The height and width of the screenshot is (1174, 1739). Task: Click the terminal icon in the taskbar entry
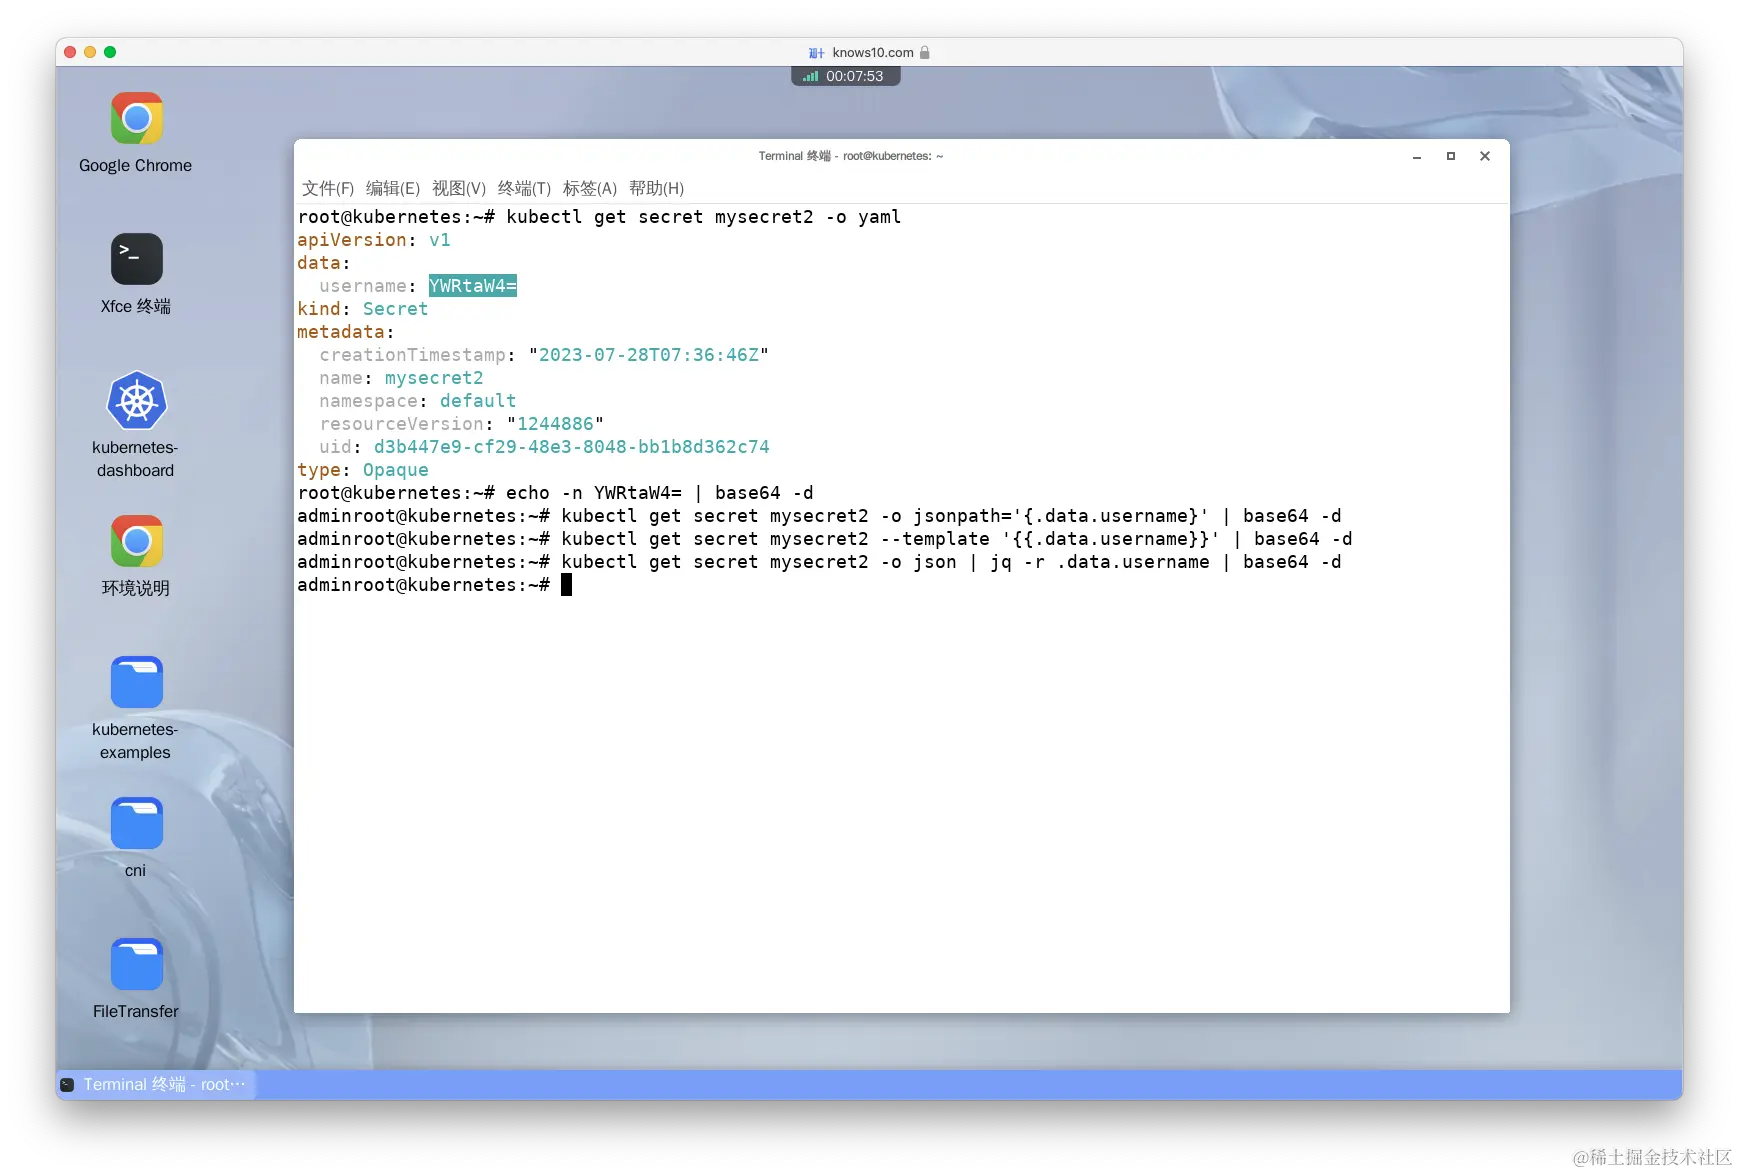click(65, 1084)
